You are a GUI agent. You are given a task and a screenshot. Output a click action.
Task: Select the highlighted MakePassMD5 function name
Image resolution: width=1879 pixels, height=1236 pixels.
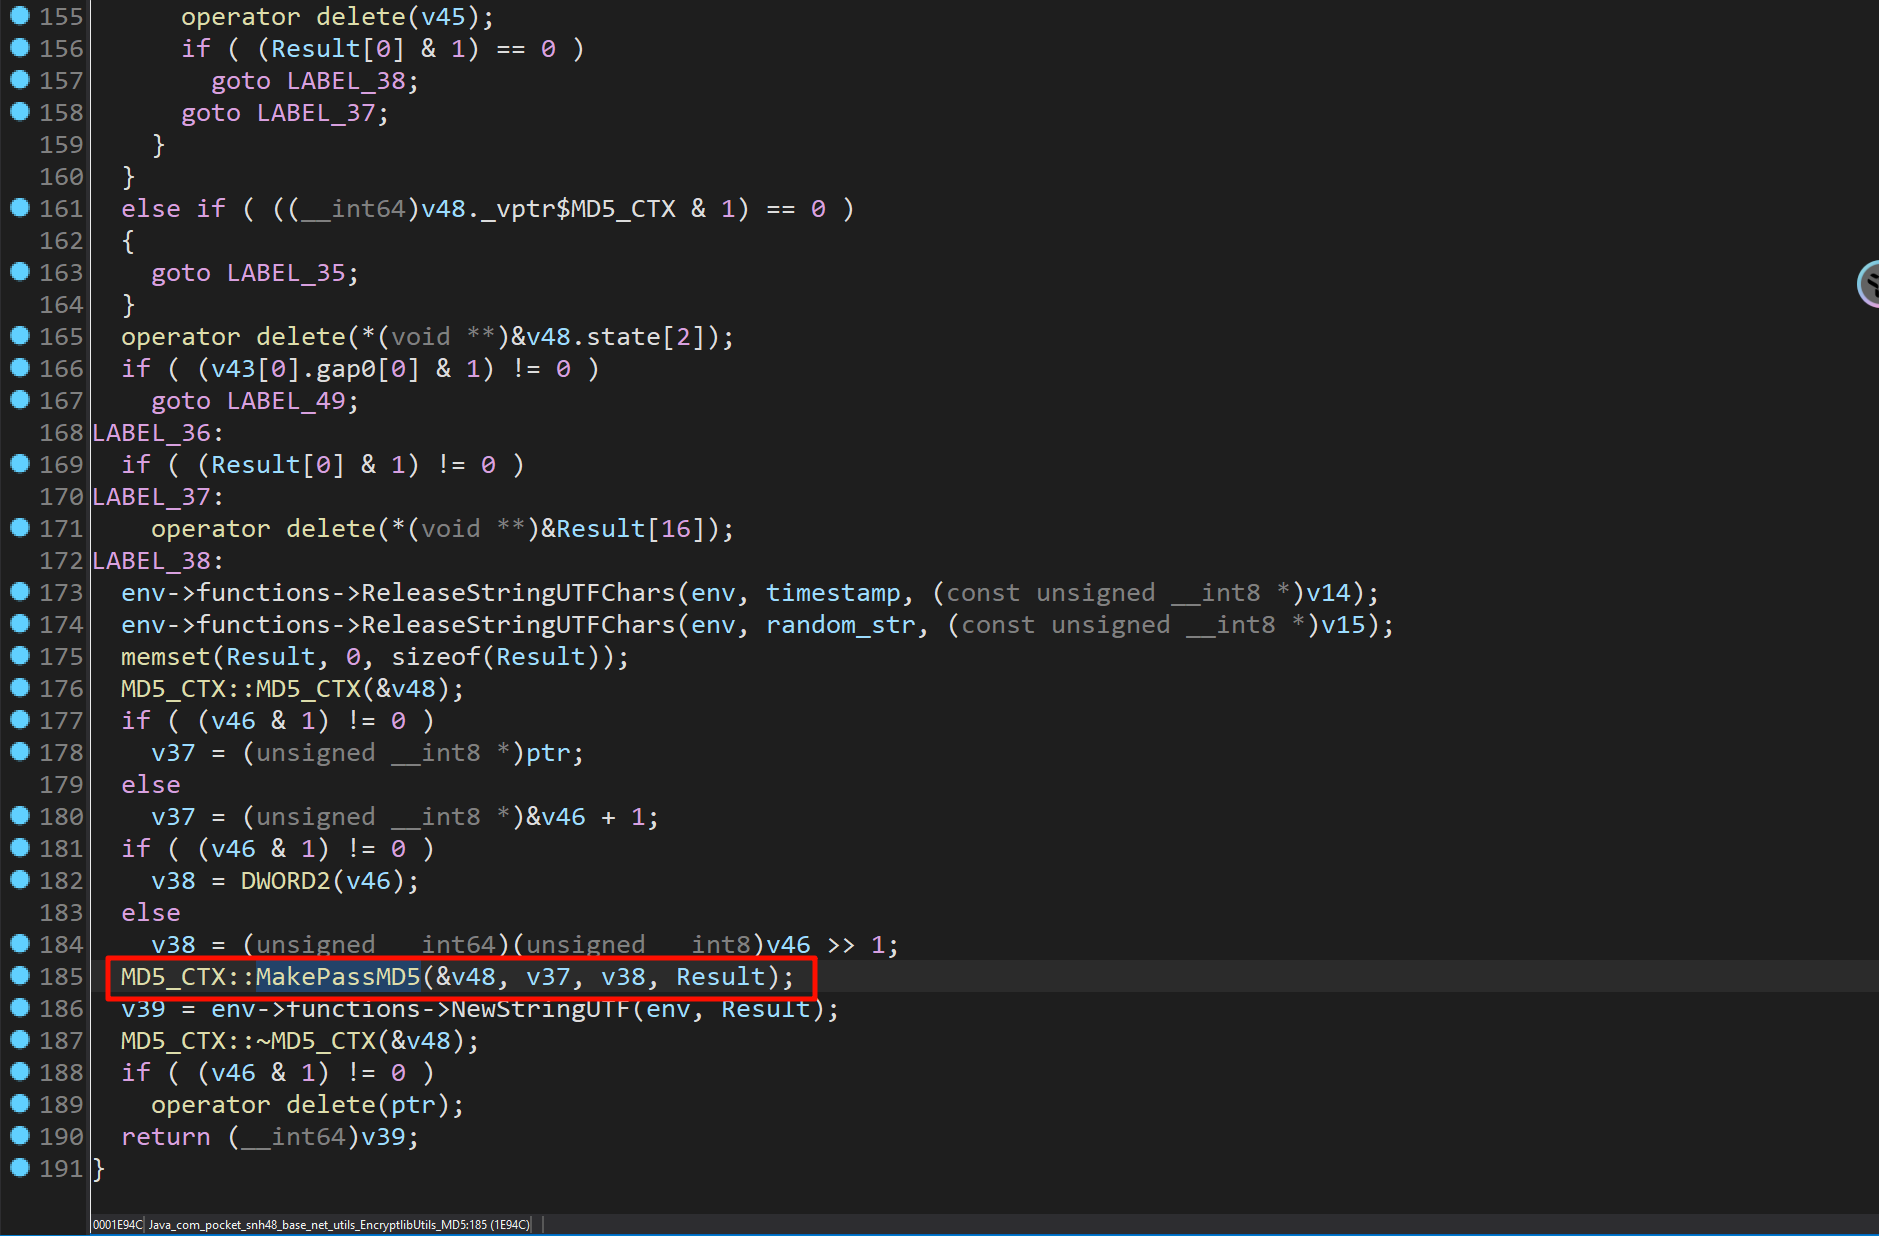338,977
